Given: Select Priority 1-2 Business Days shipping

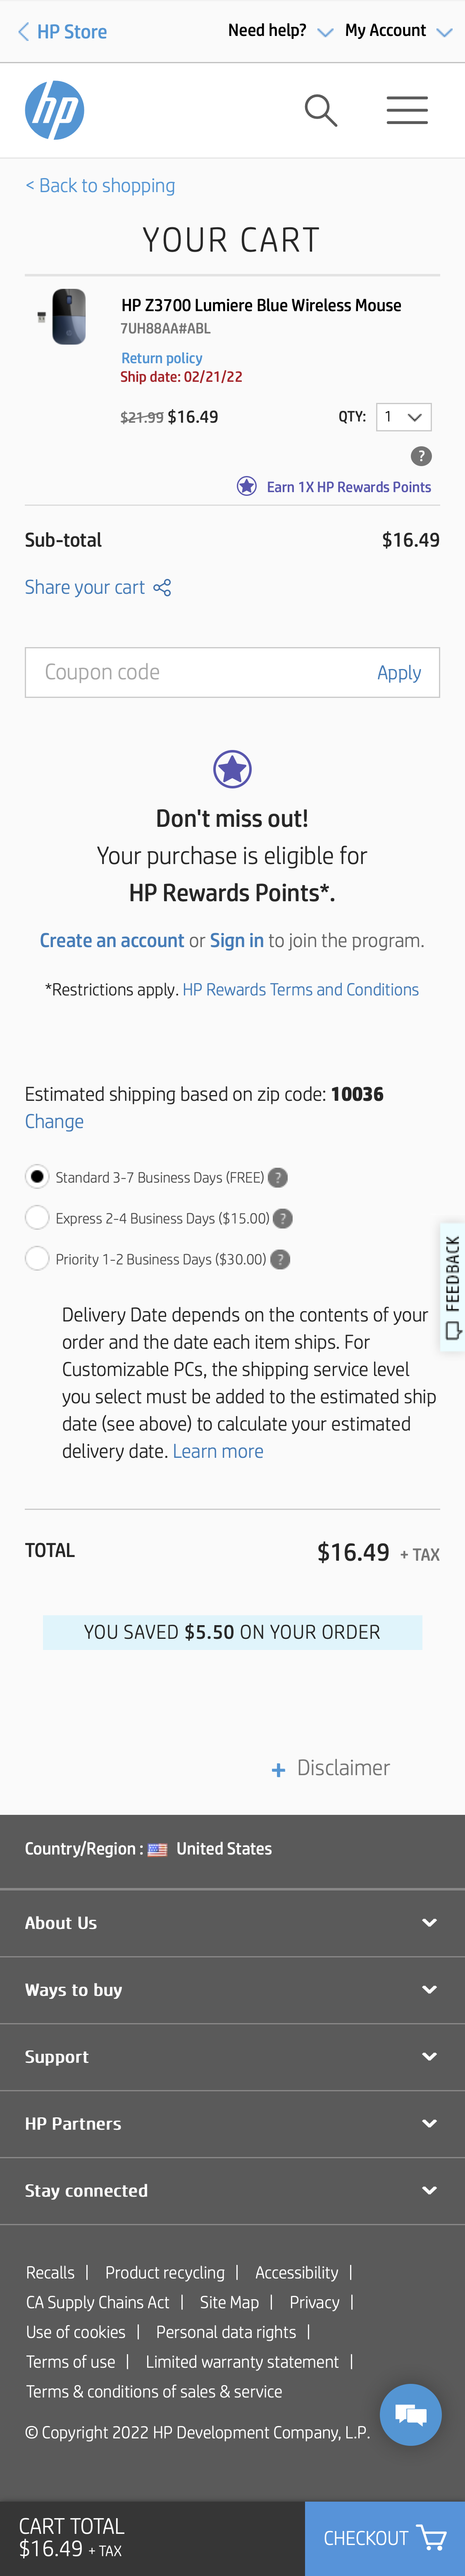Looking at the screenshot, I should pos(37,1259).
